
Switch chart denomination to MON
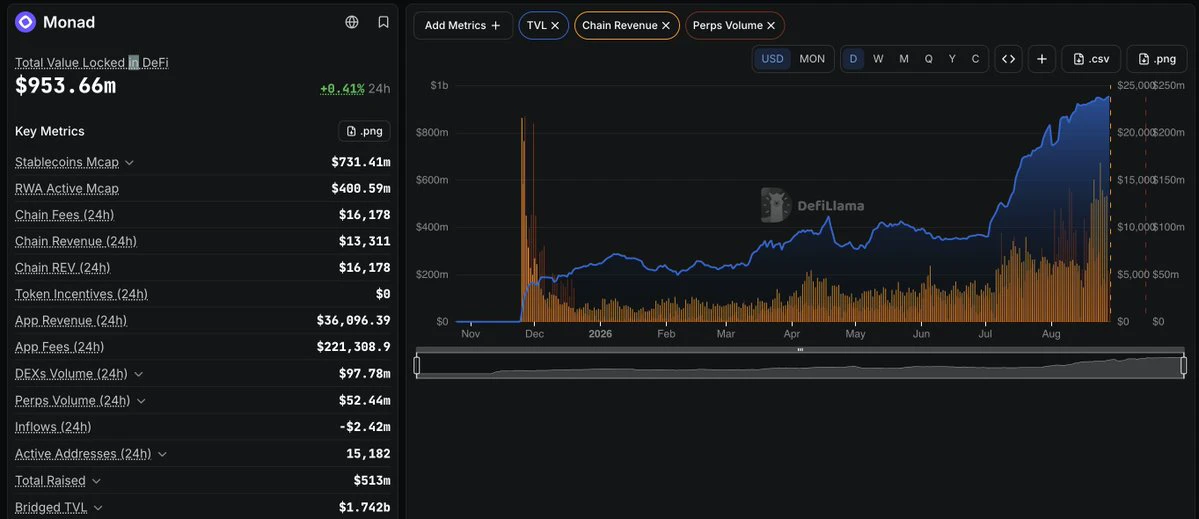tap(812, 59)
